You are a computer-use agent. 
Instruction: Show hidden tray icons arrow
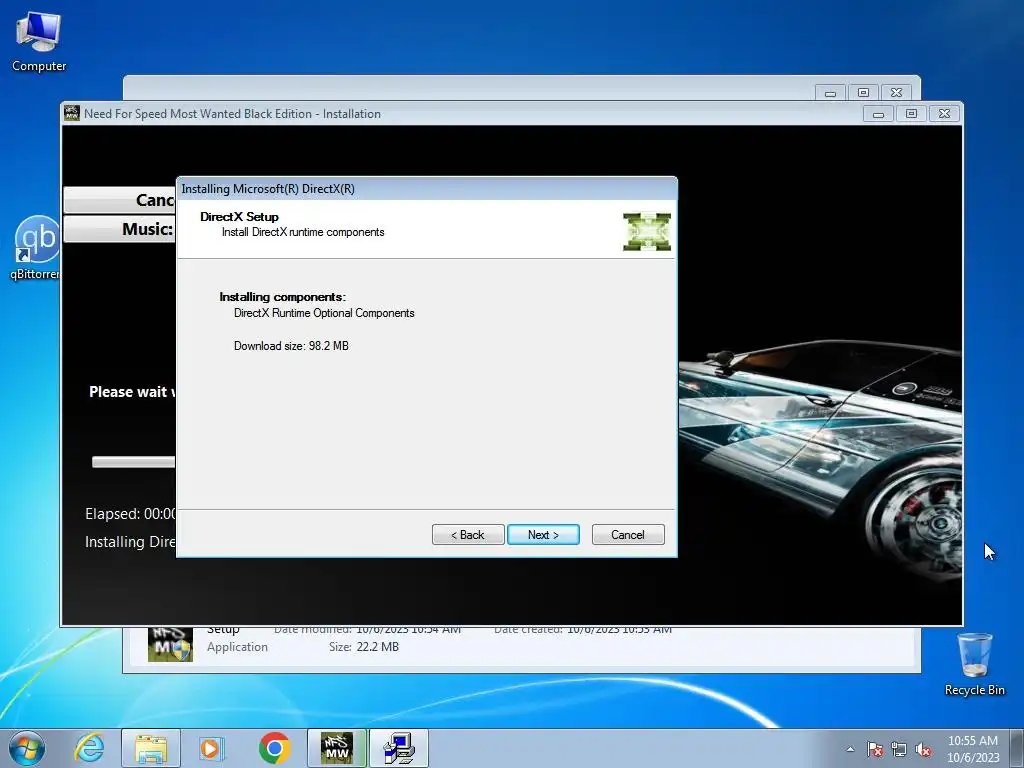click(850, 749)
